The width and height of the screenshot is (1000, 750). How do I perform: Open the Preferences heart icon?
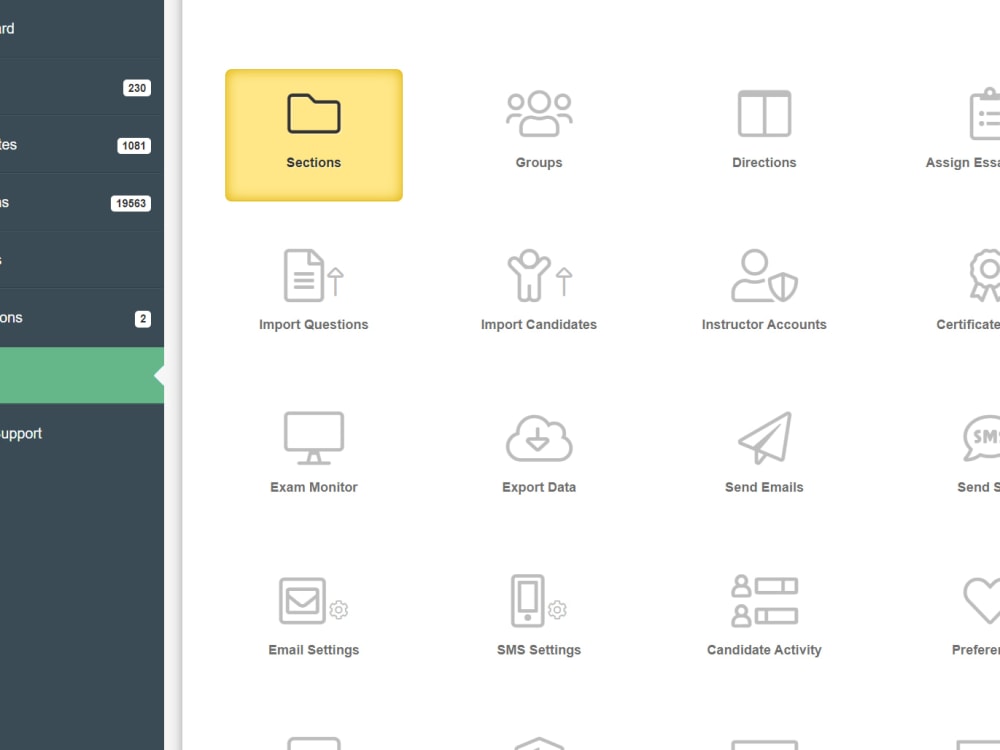click(982, 601)
